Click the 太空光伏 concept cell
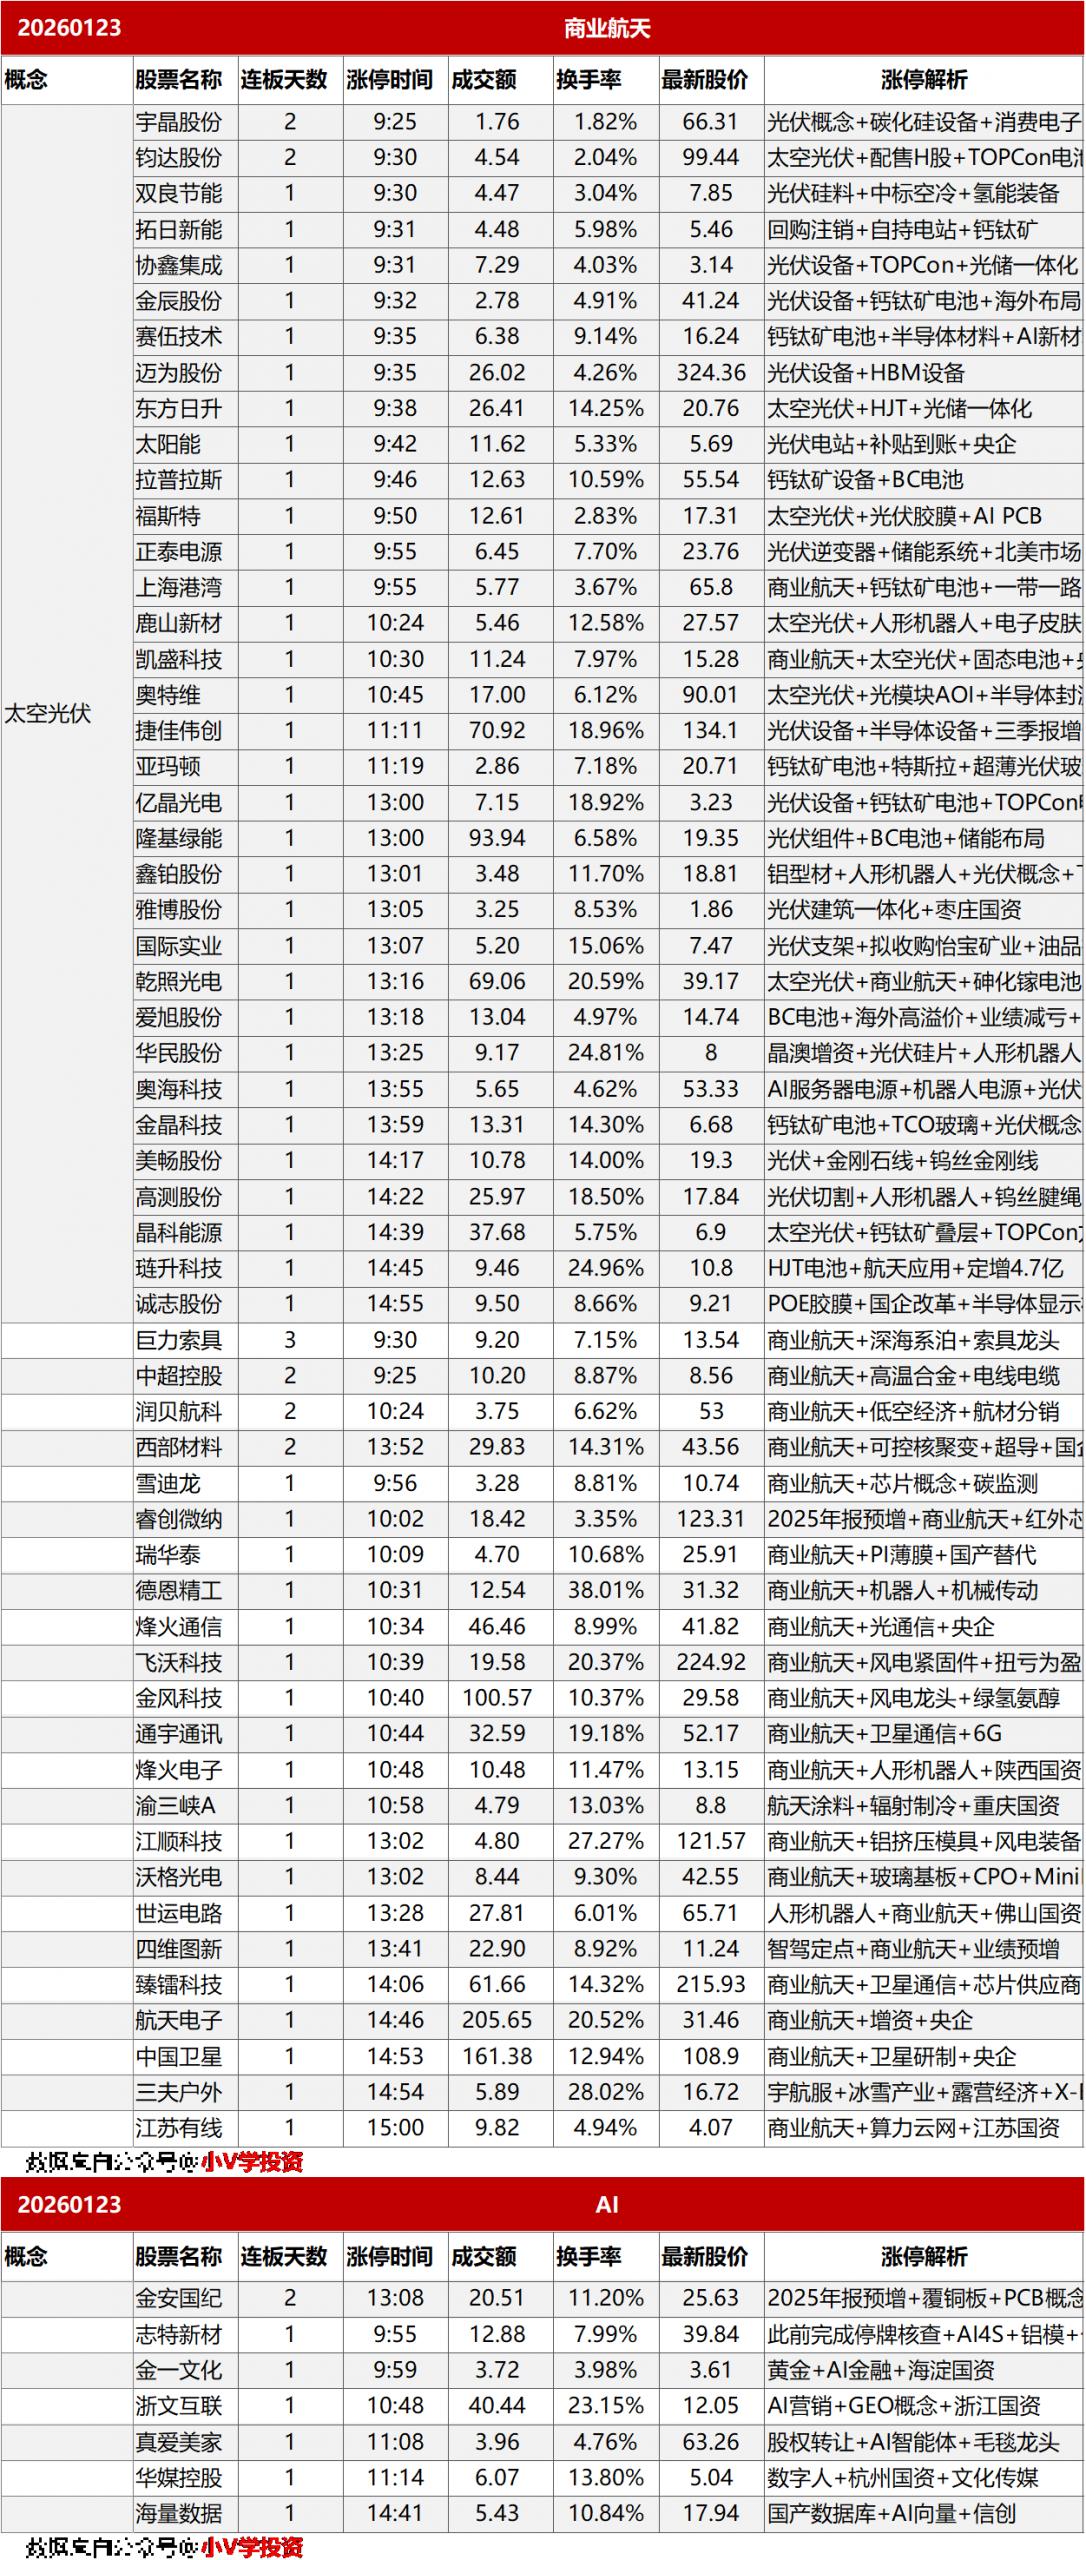 tap(67, 713)
